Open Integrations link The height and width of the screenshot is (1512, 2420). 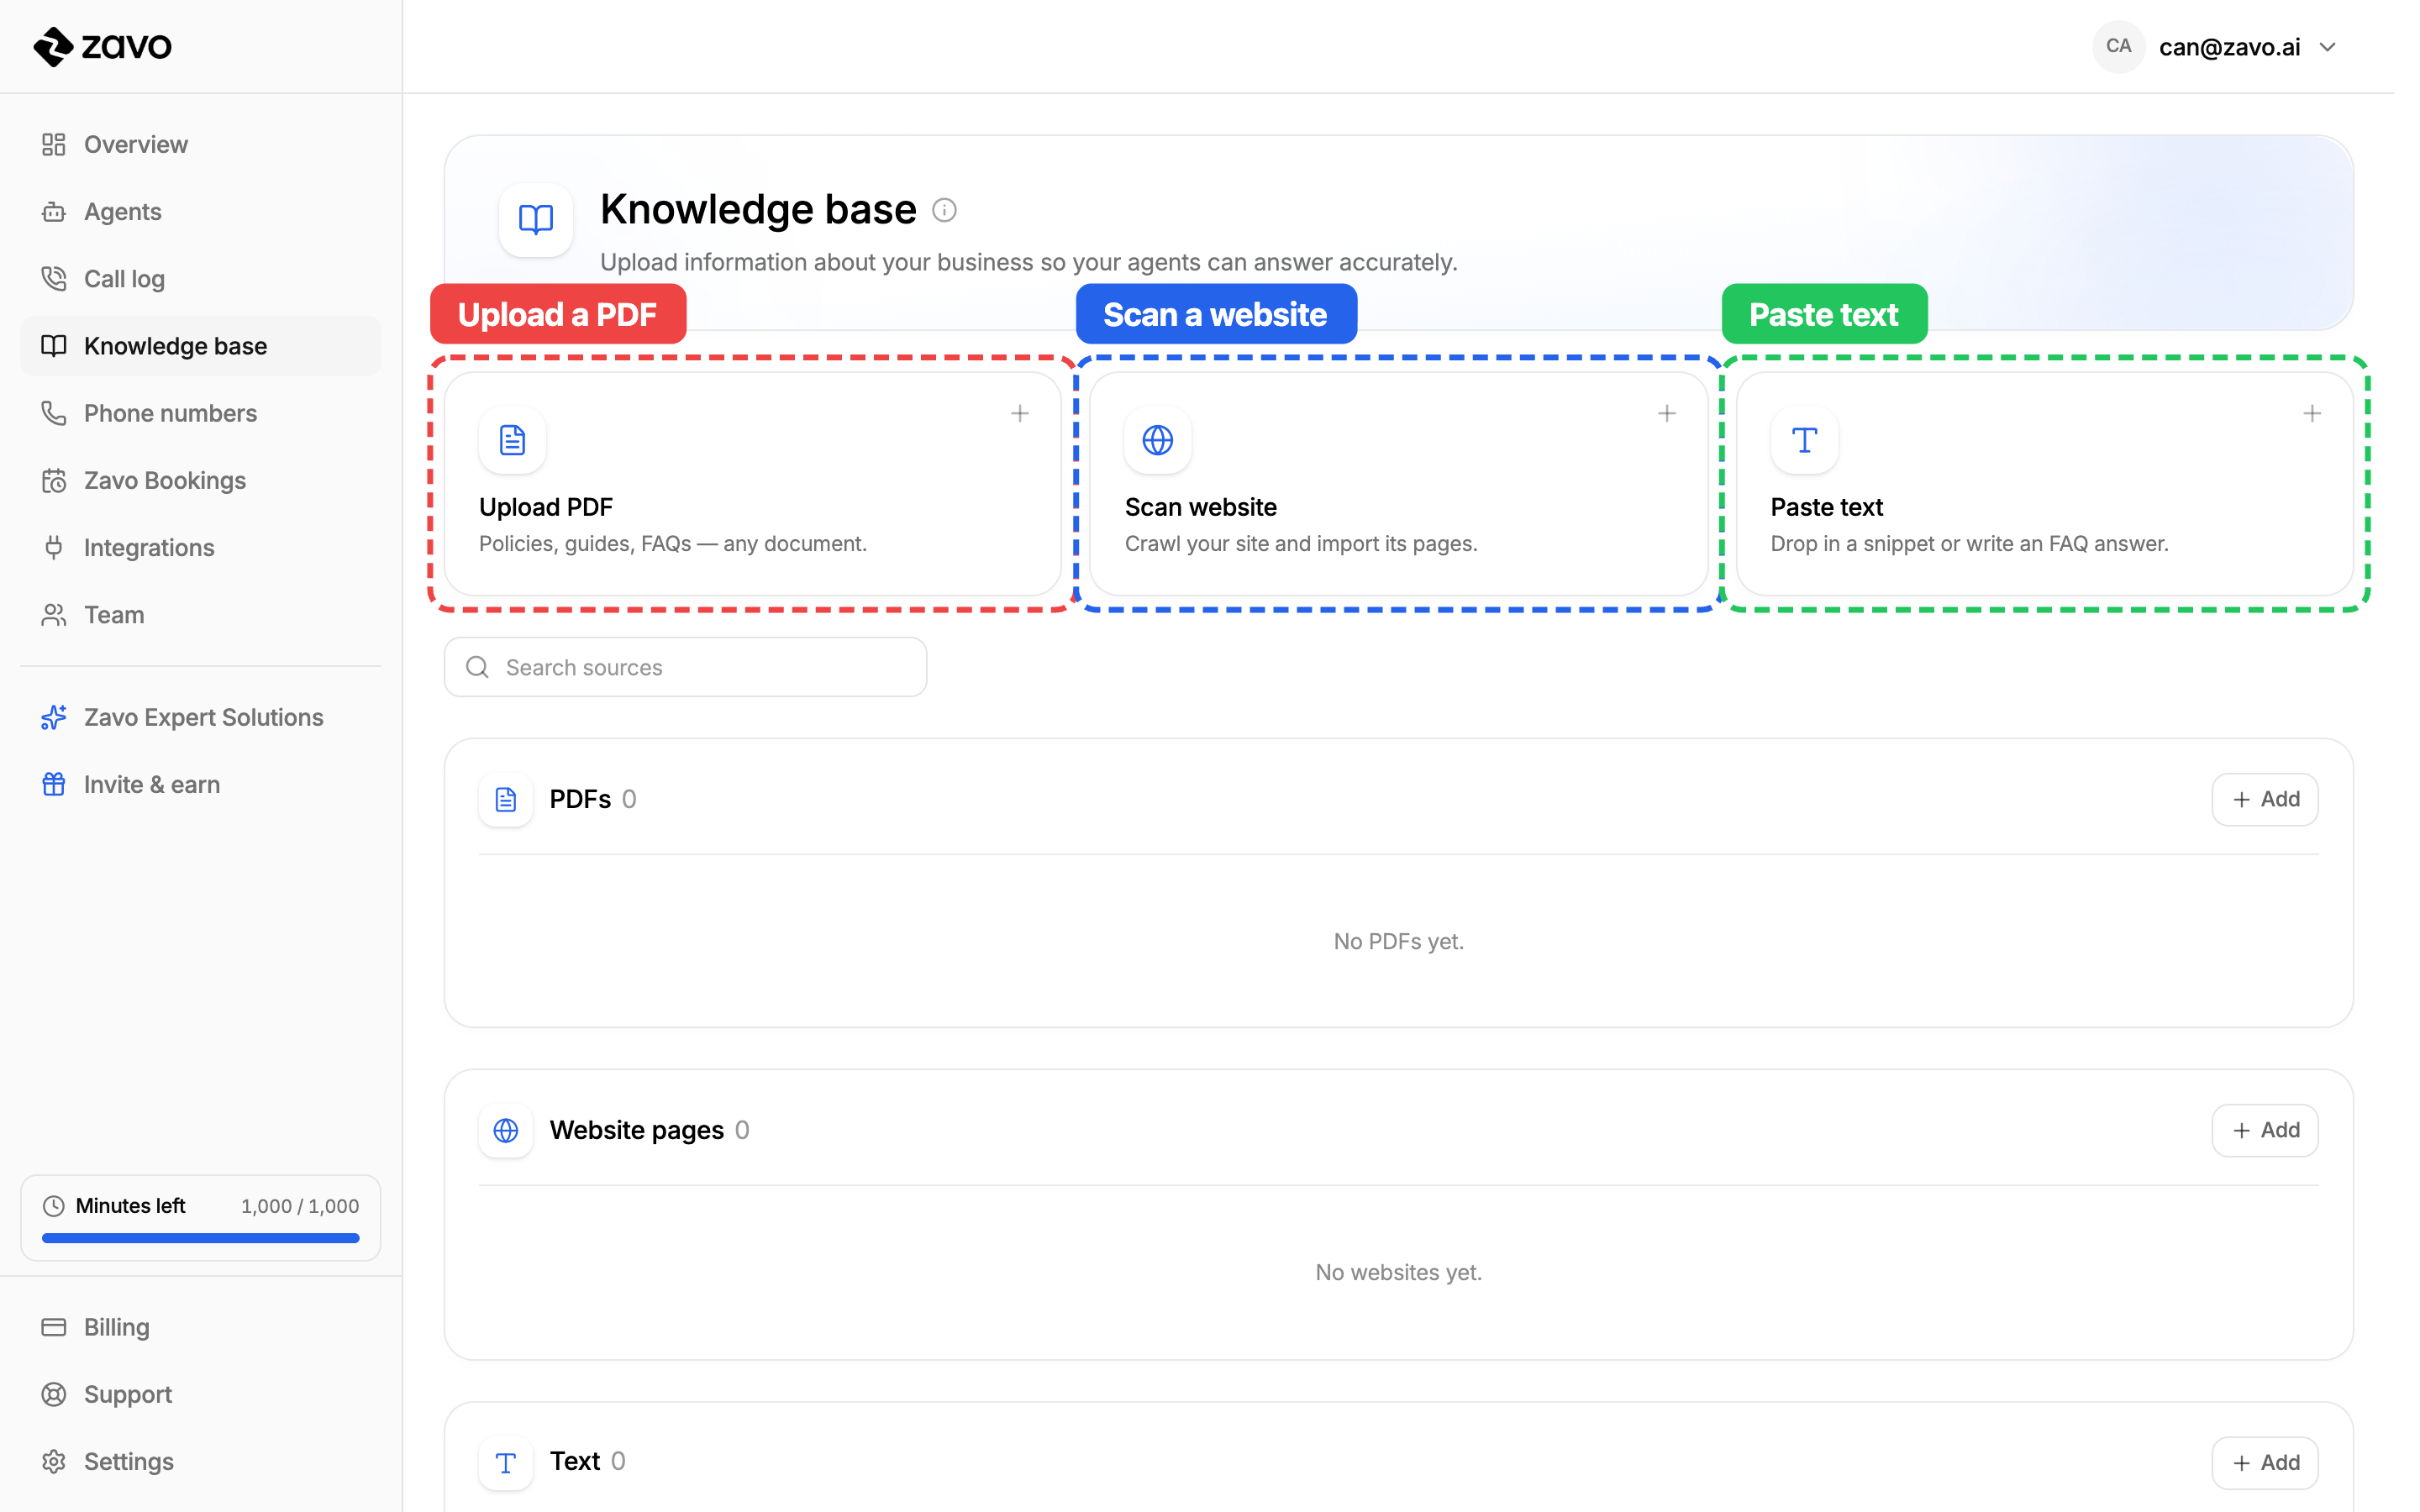(200, 547)
